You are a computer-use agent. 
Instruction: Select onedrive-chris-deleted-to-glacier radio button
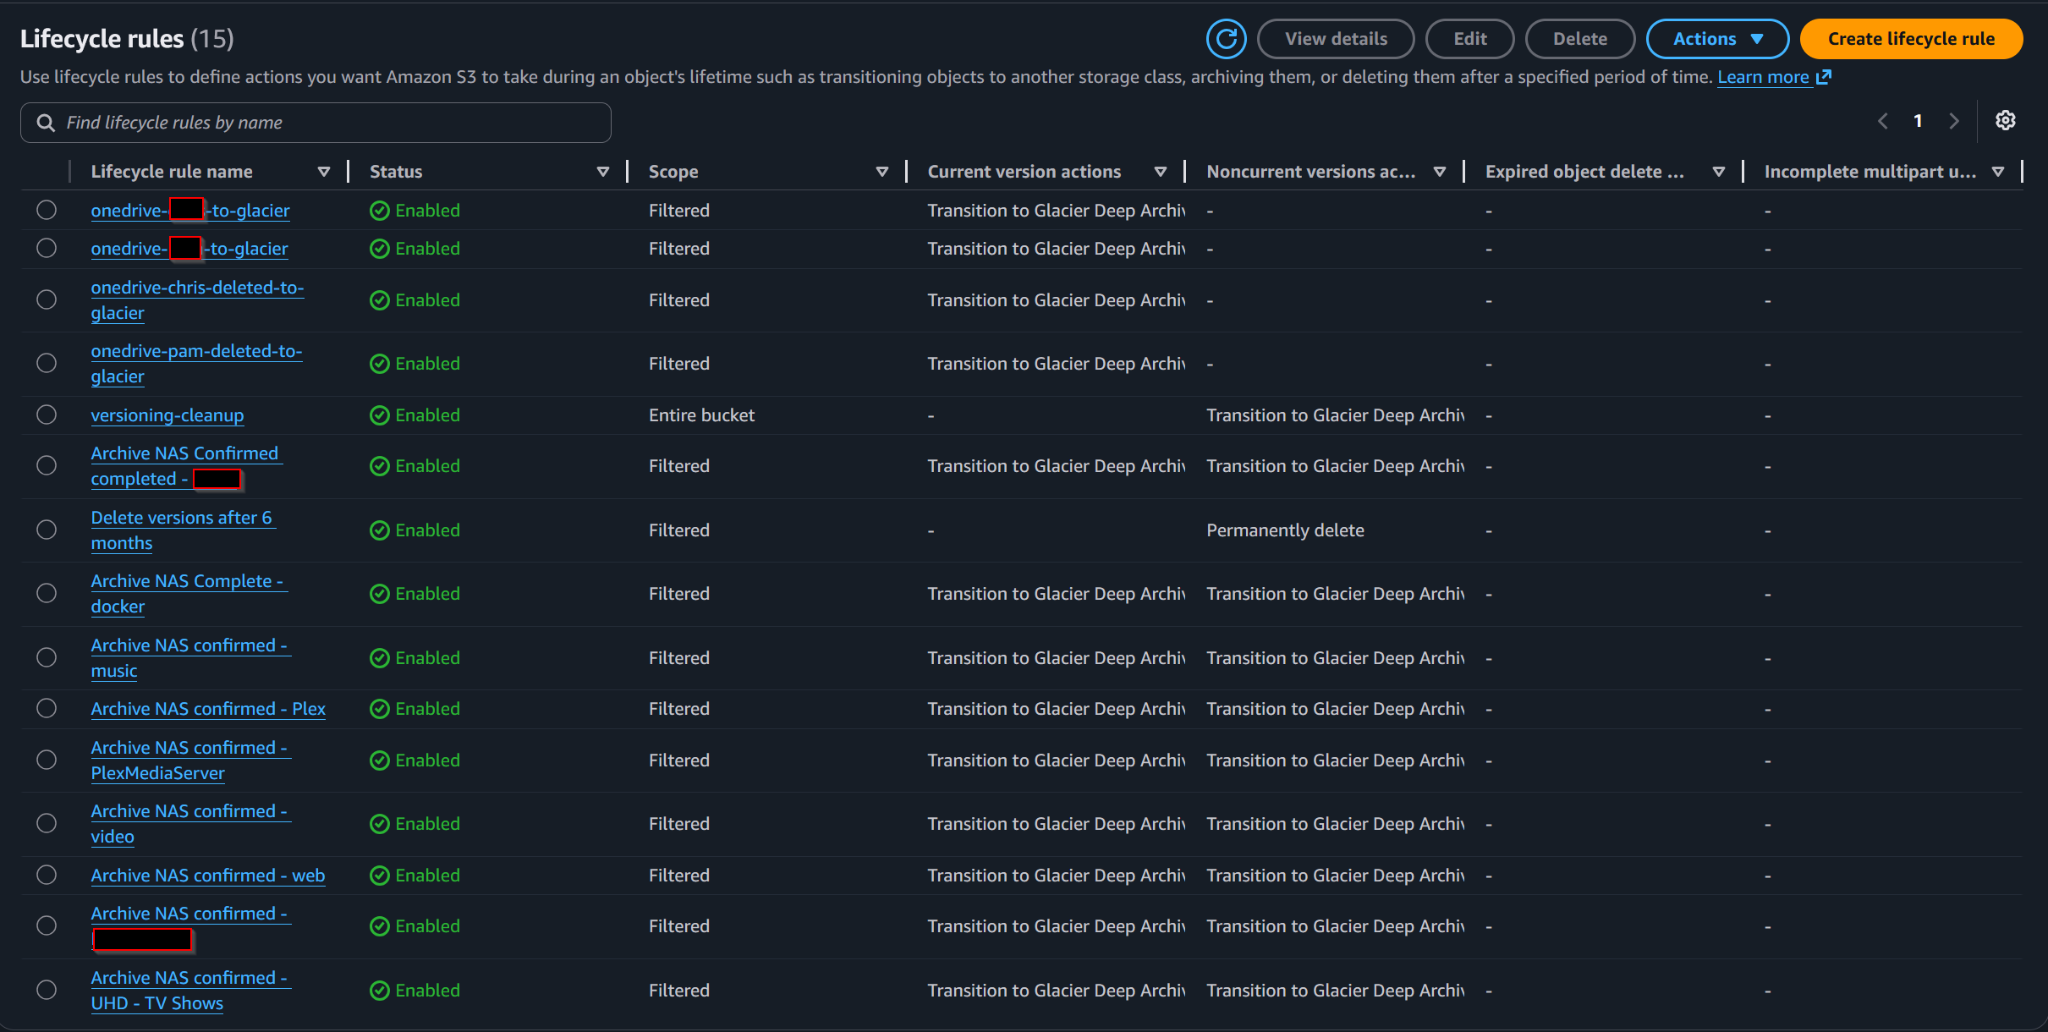[x=46, y=300]
